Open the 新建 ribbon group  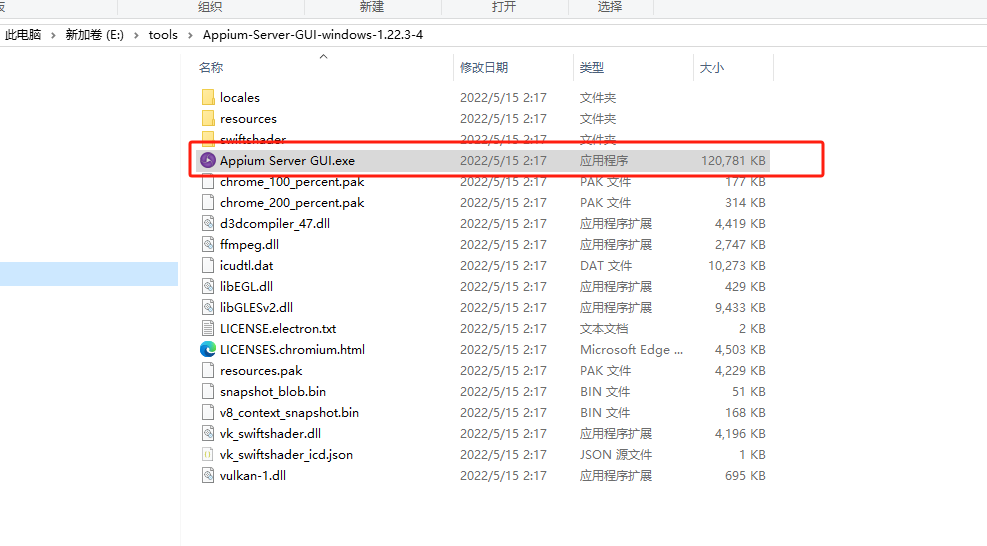coord(371,6)
